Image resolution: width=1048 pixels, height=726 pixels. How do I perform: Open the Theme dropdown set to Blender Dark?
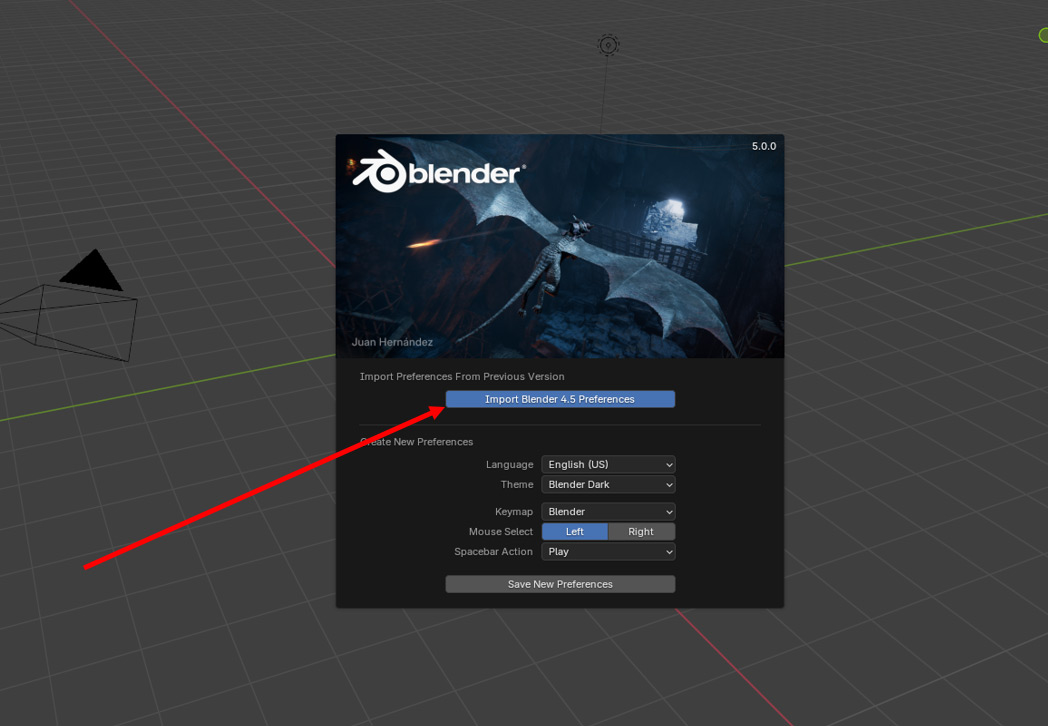(608, 484)
